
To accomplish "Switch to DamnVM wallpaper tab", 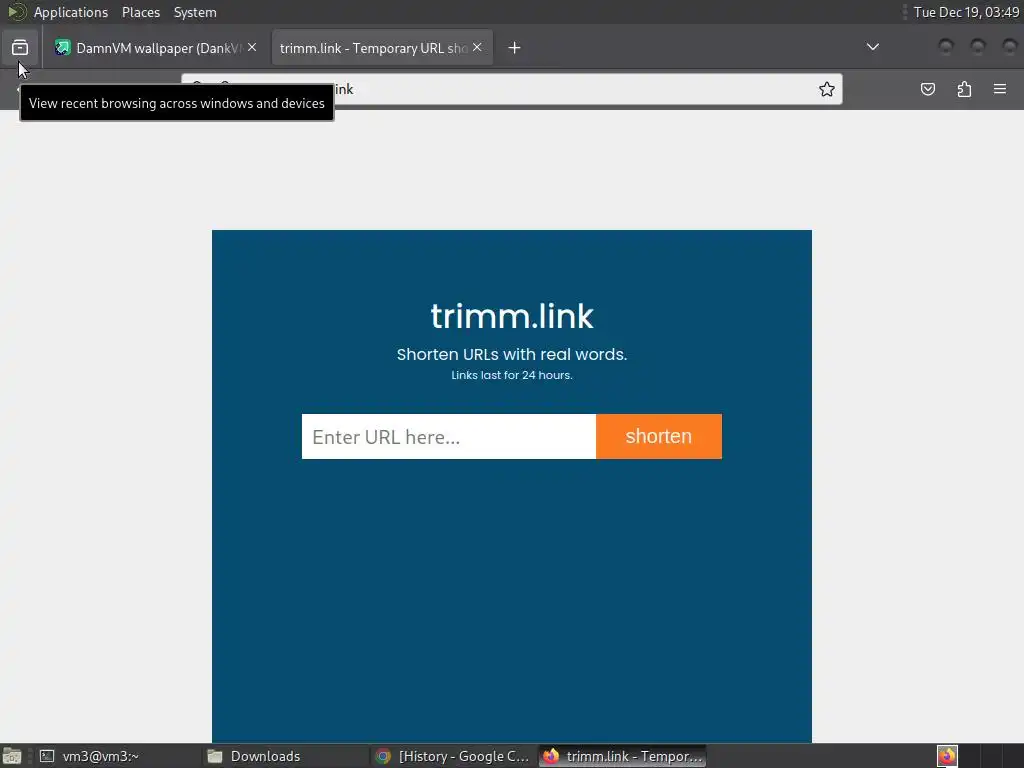I will (157, 48).
